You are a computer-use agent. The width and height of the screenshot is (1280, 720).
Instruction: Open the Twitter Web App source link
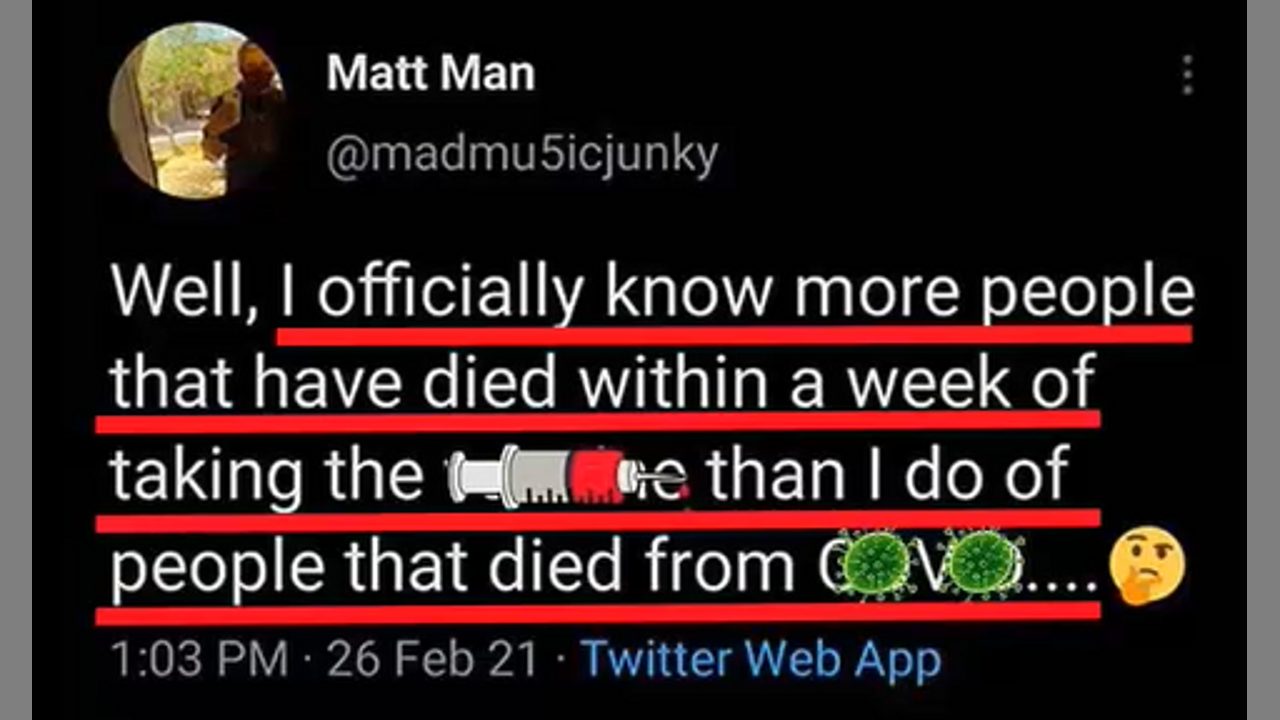[x=761, y=661]
